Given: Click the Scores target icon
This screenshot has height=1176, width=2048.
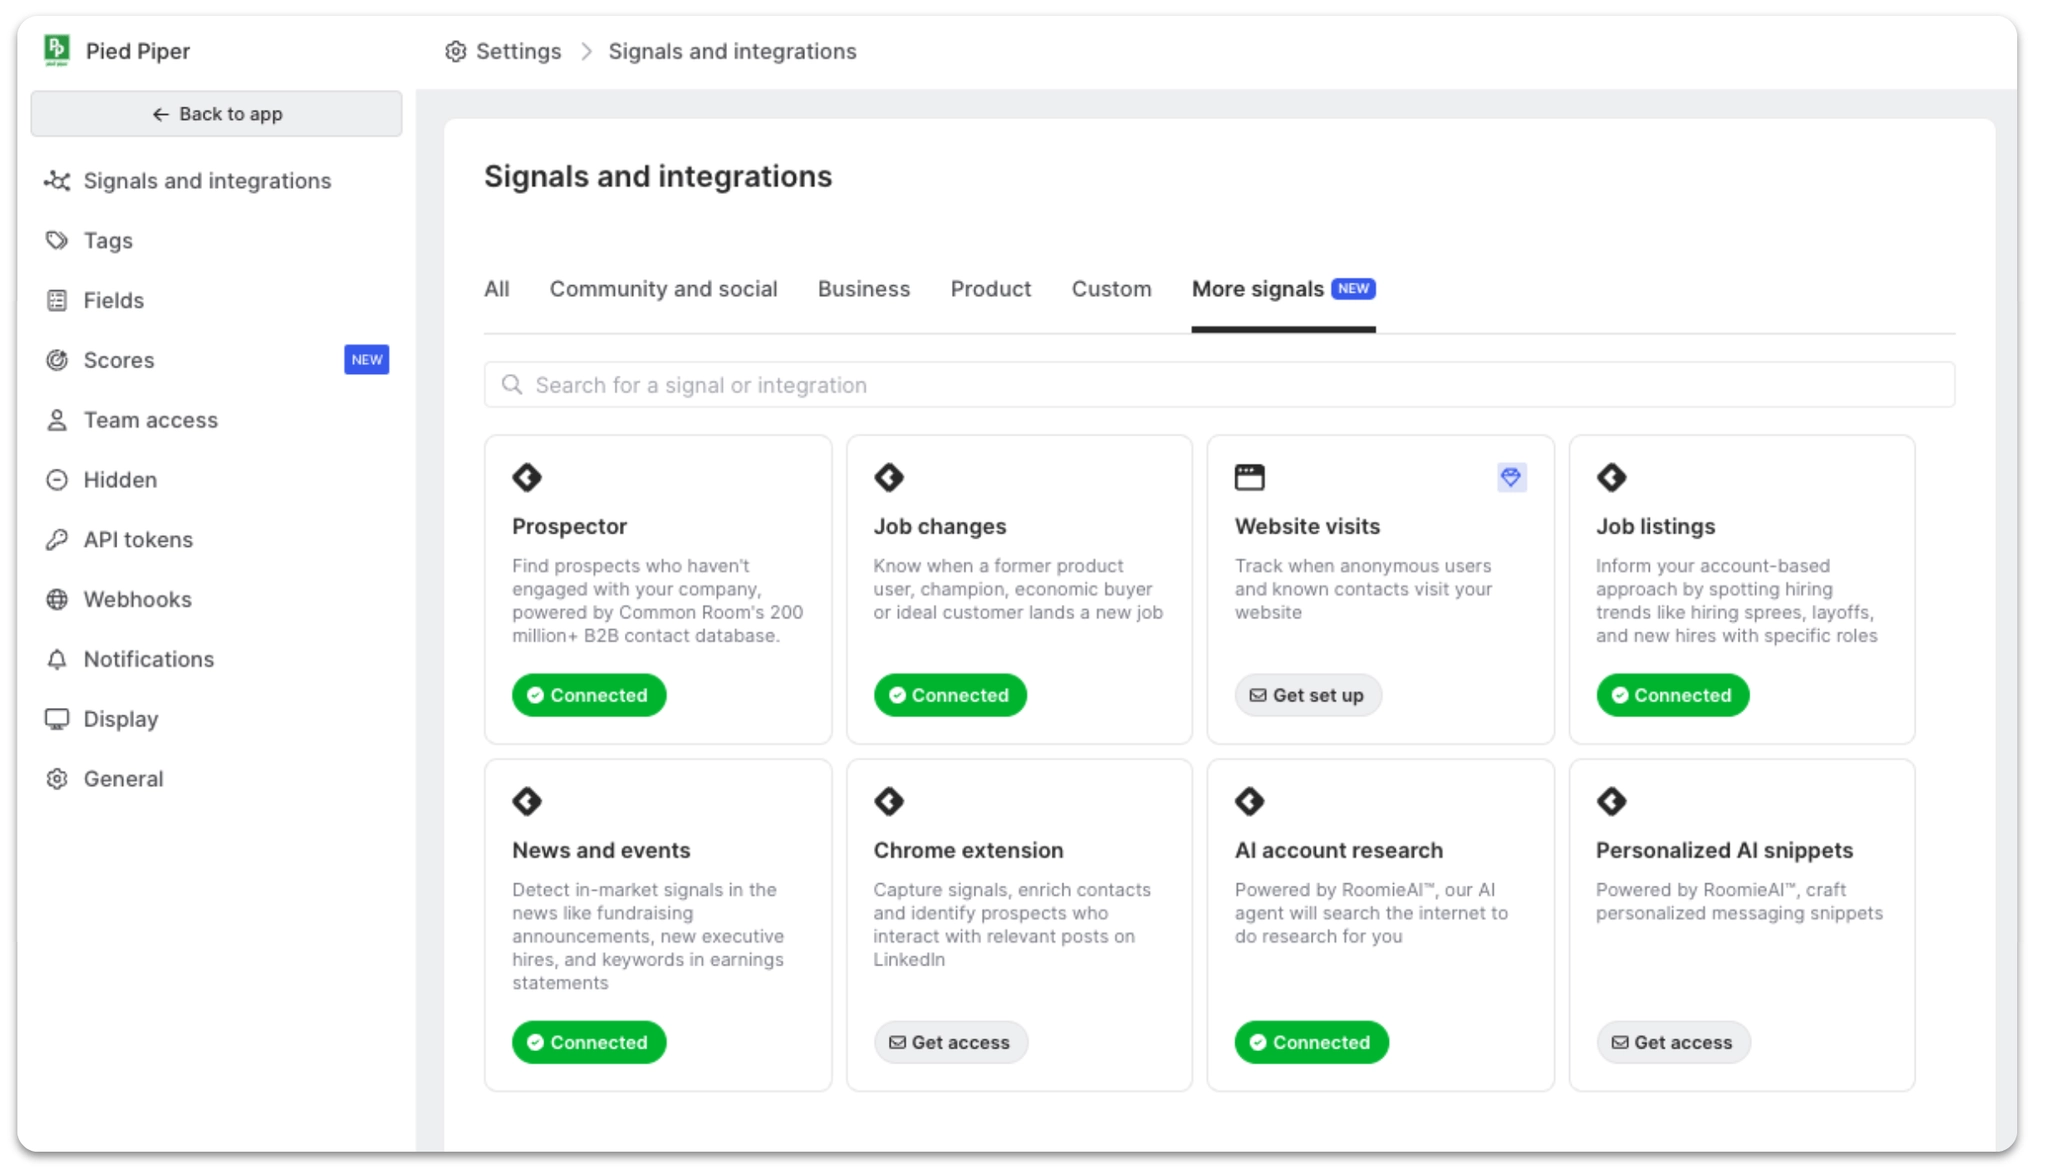Looking at the screenshot, I should (57, 360).
